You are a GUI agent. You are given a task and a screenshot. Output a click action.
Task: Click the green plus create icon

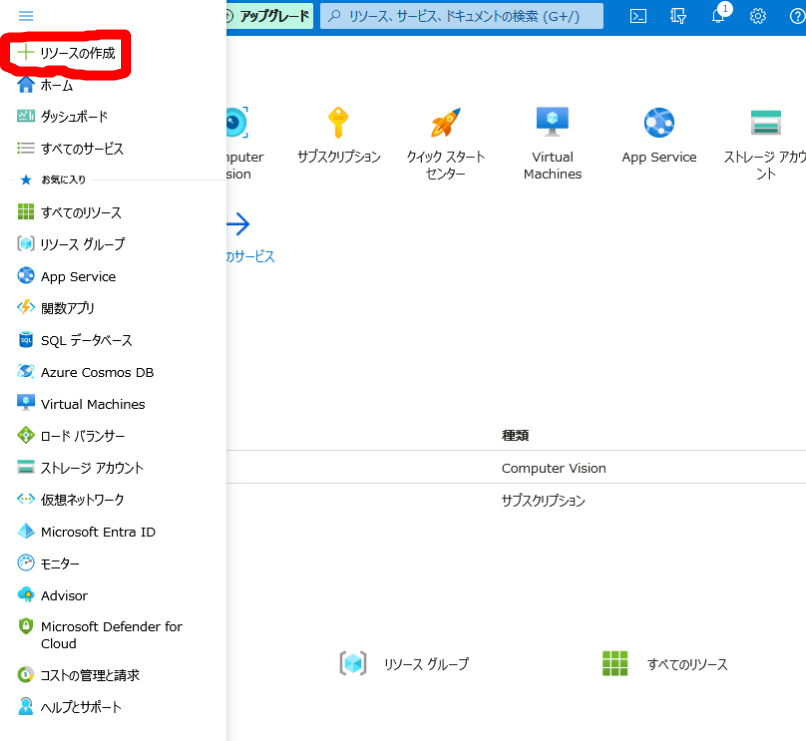pos(26,52)
